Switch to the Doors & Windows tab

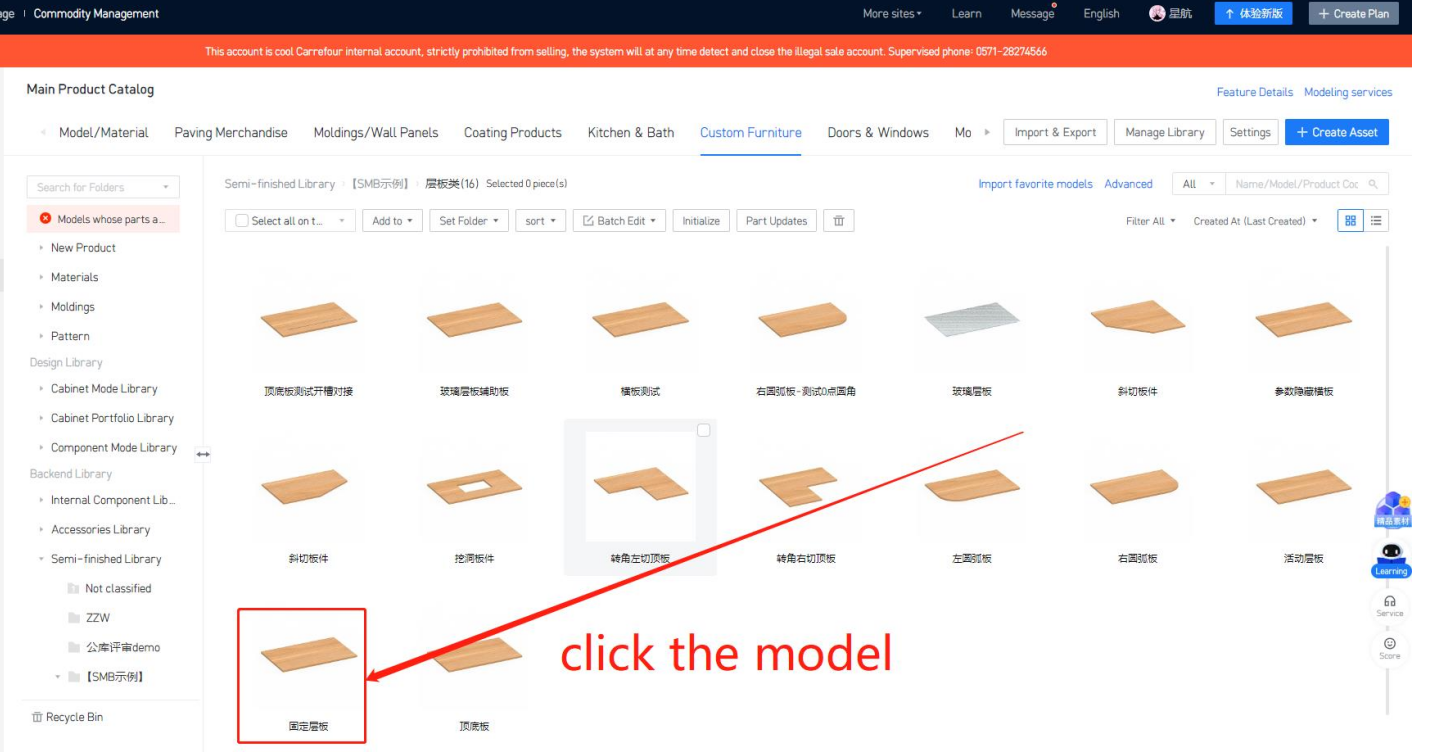click(x=878, y=132)
